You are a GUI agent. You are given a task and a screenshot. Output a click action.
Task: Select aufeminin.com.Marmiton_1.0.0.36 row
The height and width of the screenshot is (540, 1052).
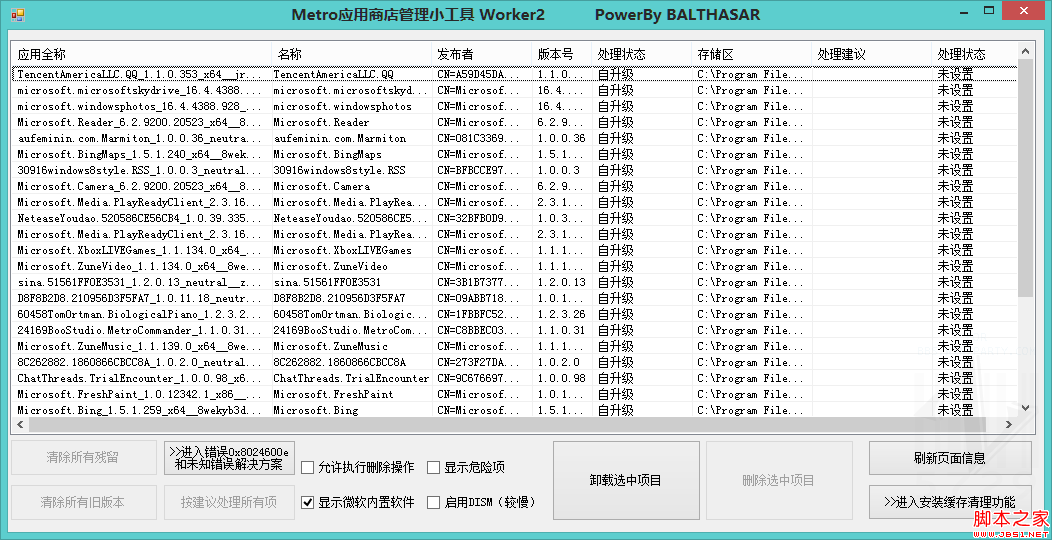pos(514,138)
